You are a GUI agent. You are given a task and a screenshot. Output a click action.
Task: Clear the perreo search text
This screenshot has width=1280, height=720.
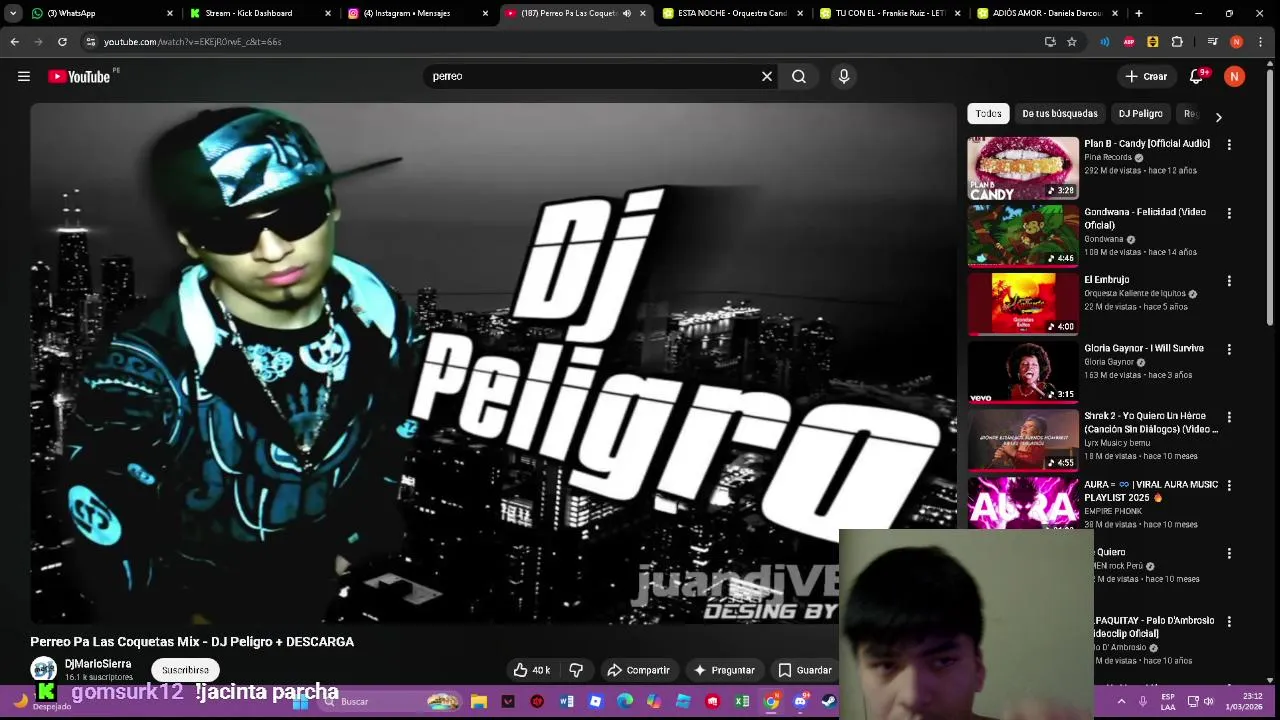pos(767,76)
